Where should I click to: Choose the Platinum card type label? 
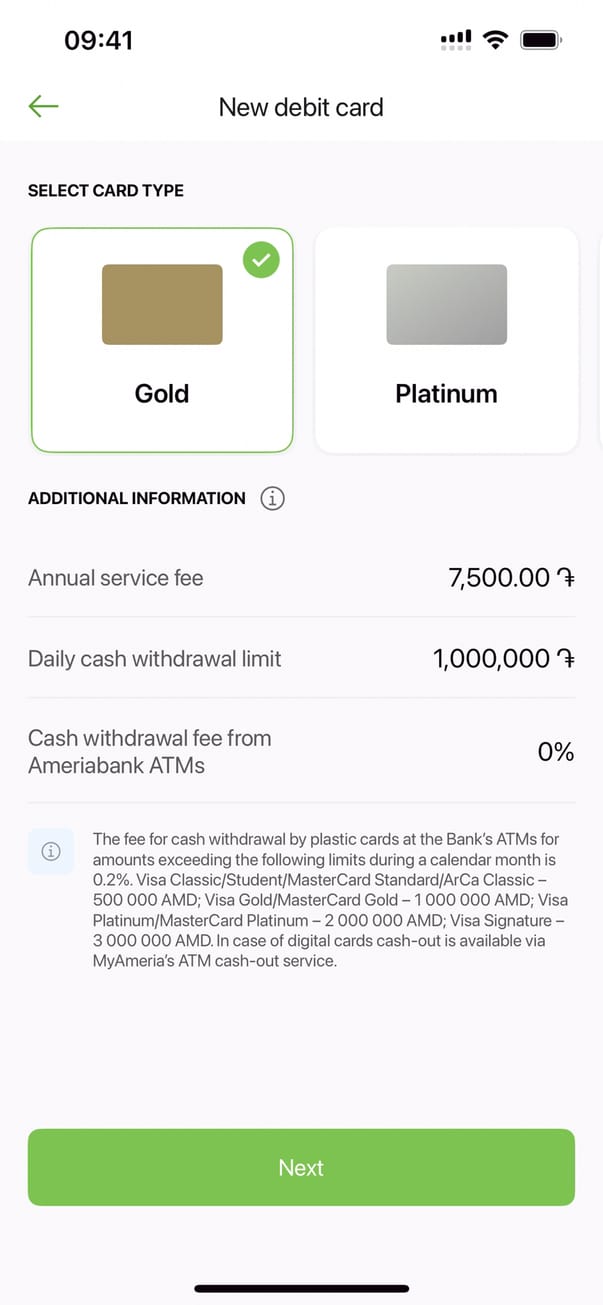click(x=446, y=393)
